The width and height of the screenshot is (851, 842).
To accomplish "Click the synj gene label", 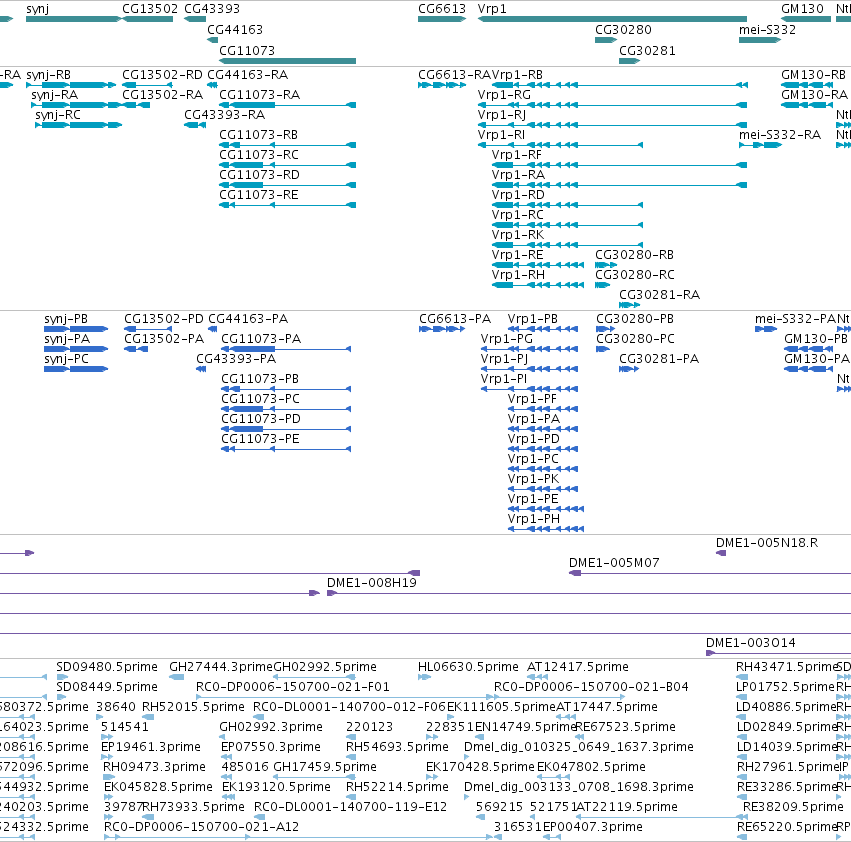I will pyautogui.click(x=37, y=9).
